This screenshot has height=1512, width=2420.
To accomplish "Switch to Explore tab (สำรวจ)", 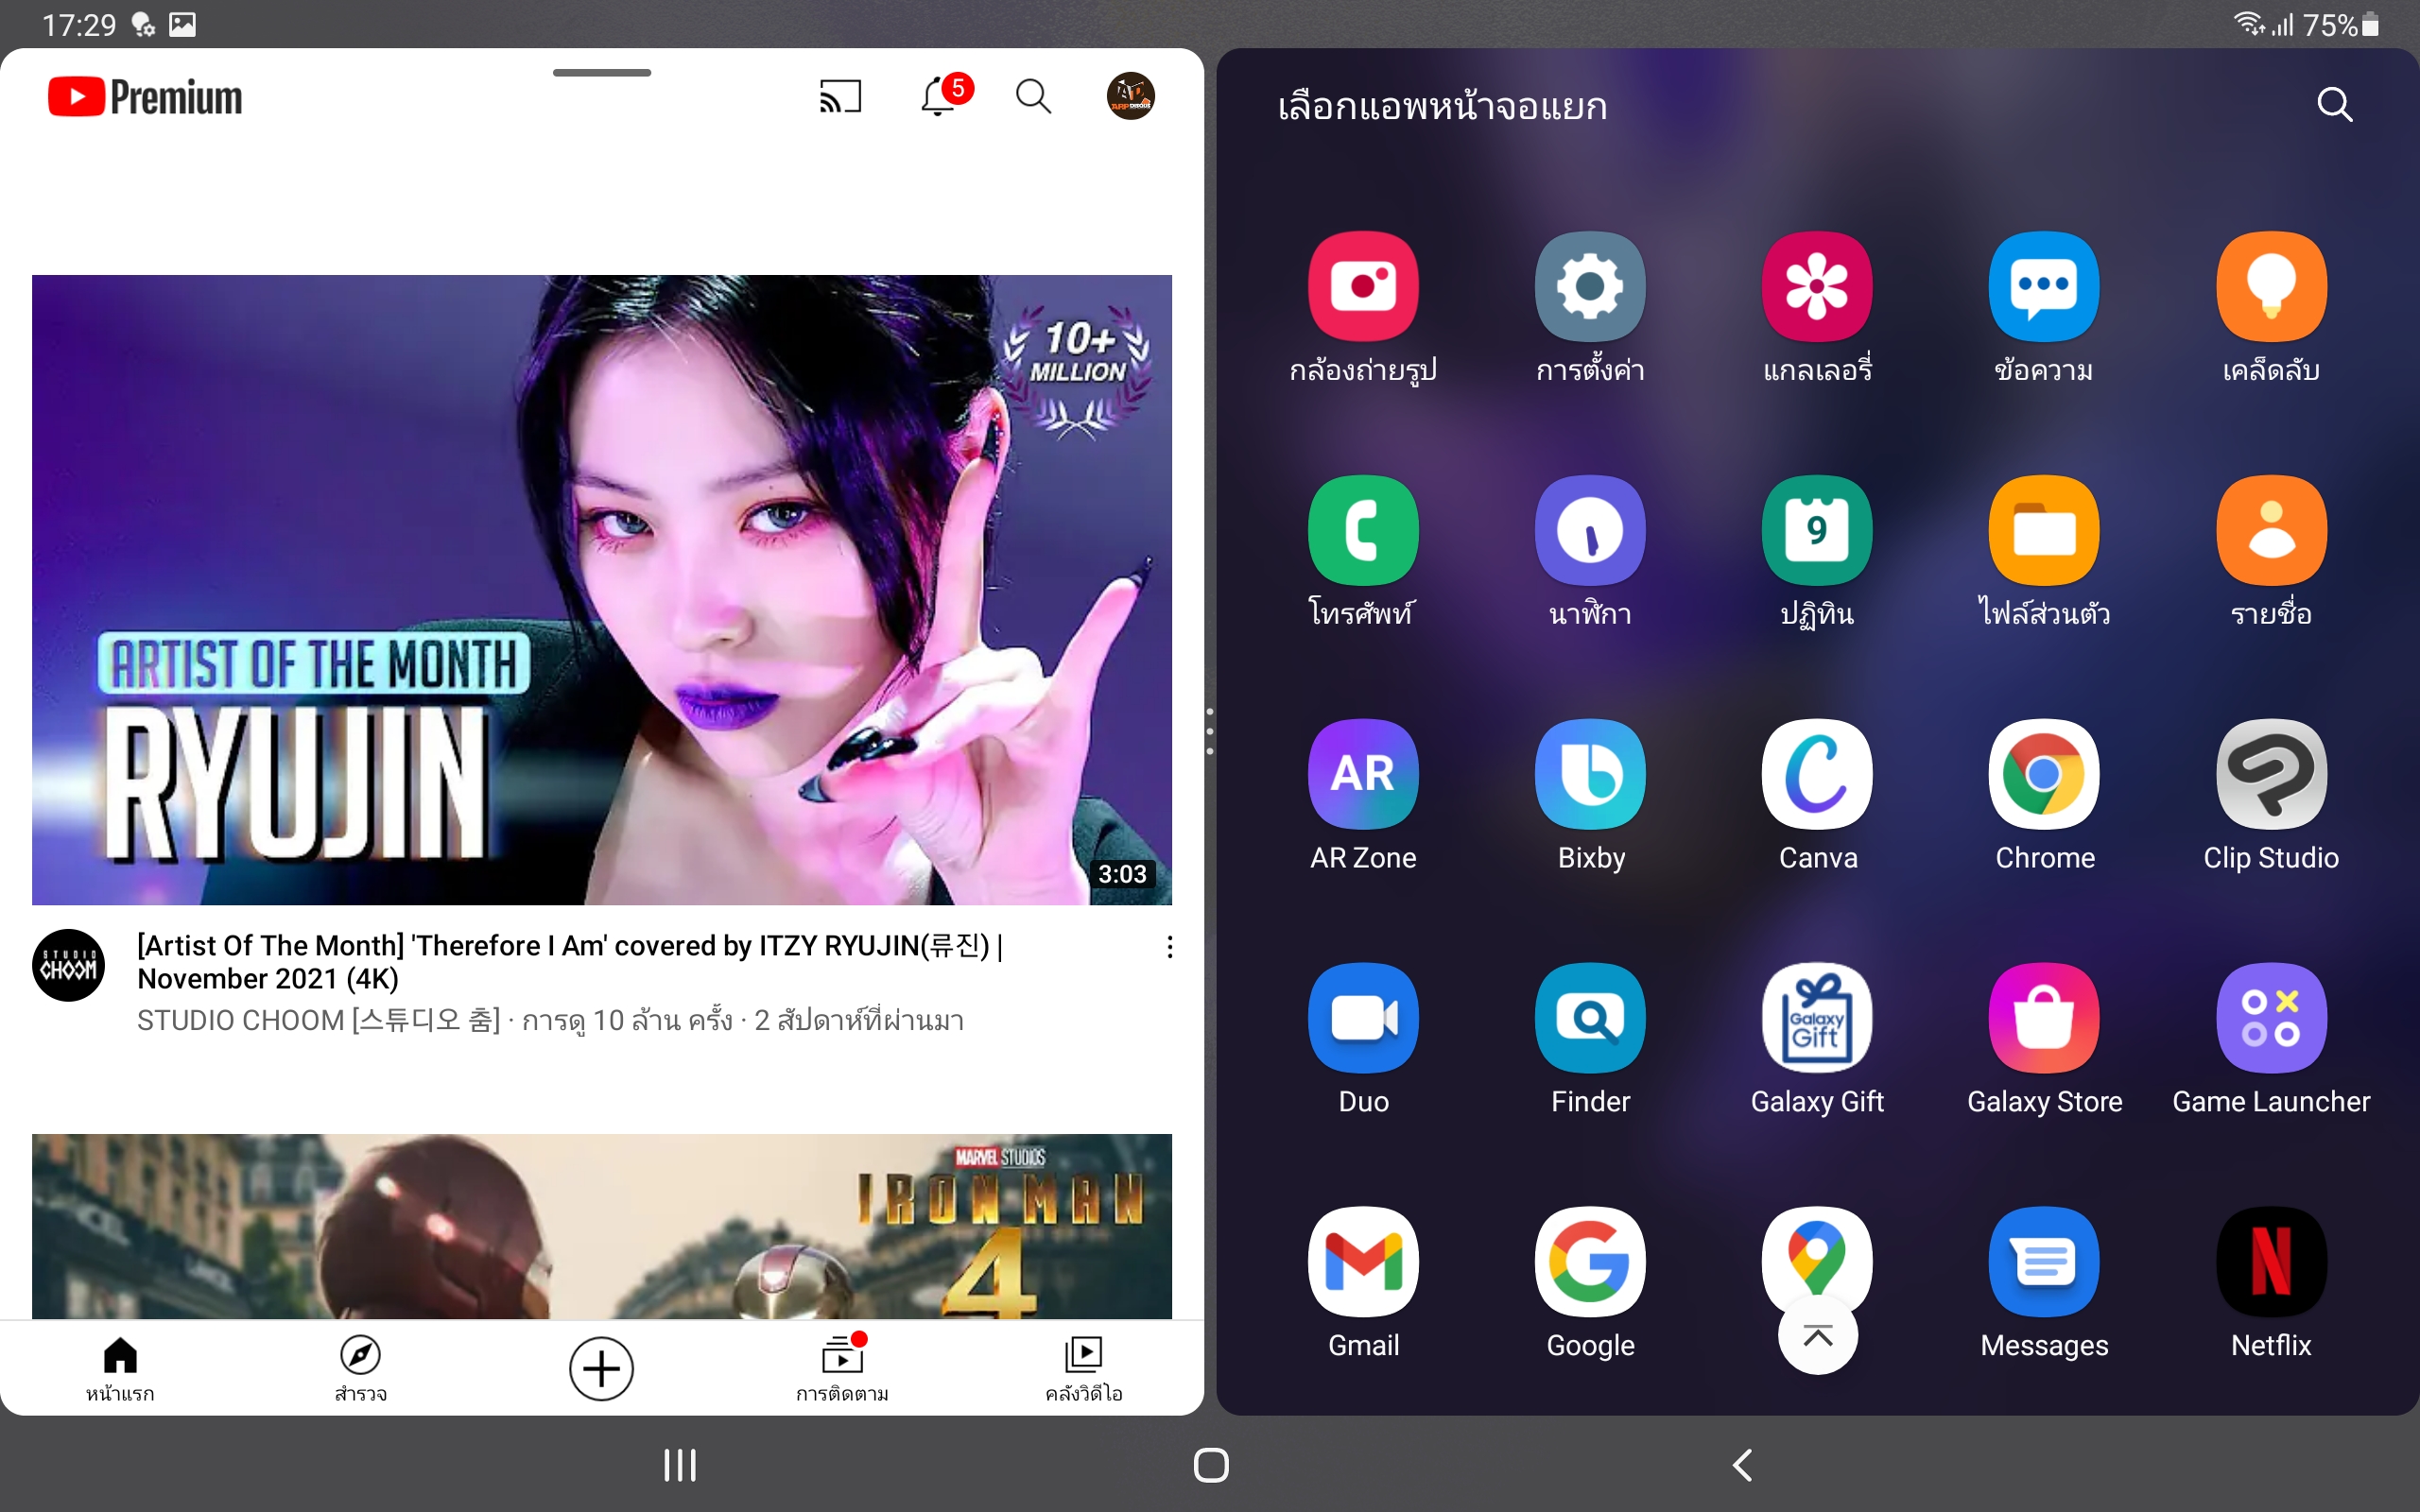I will click(361, 1369).
